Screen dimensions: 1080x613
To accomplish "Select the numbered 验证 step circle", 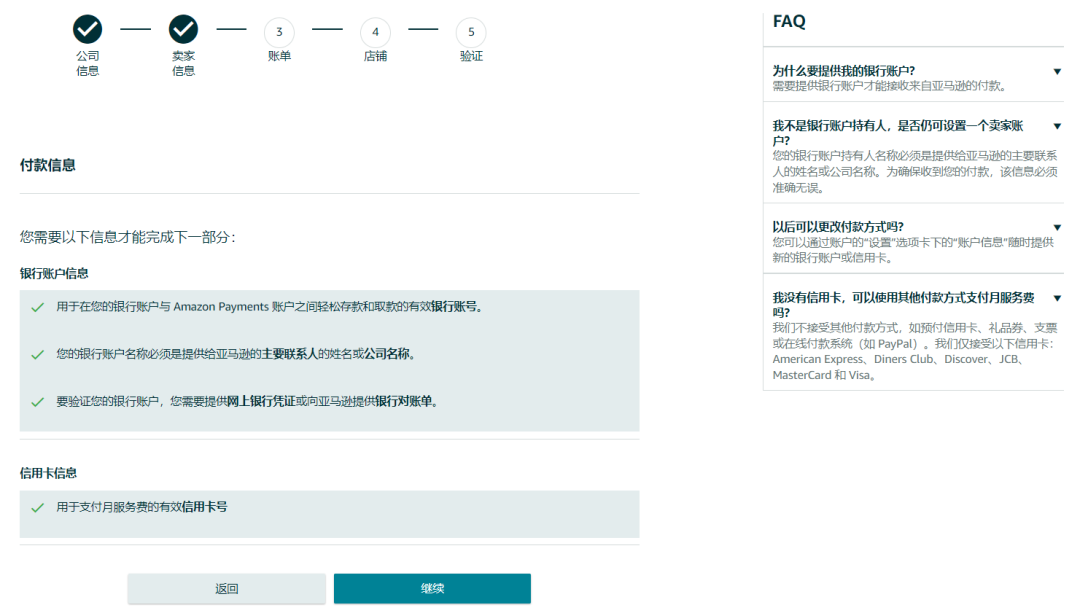I will pyautogui.click(x=471, y=31).
